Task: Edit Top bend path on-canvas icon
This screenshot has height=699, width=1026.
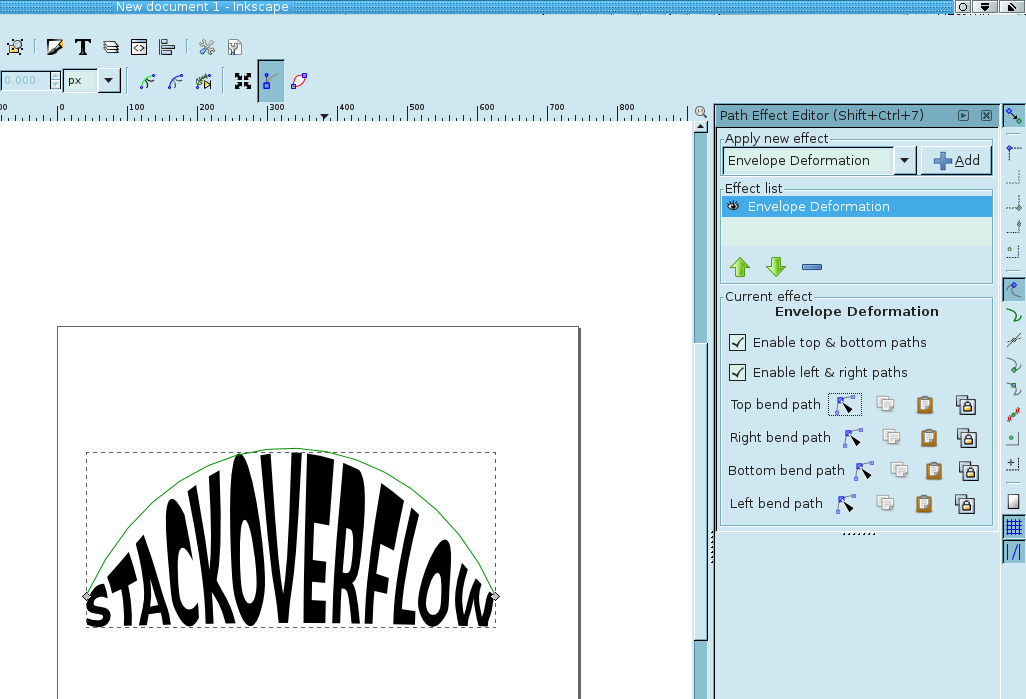Action: pos(845,404)
